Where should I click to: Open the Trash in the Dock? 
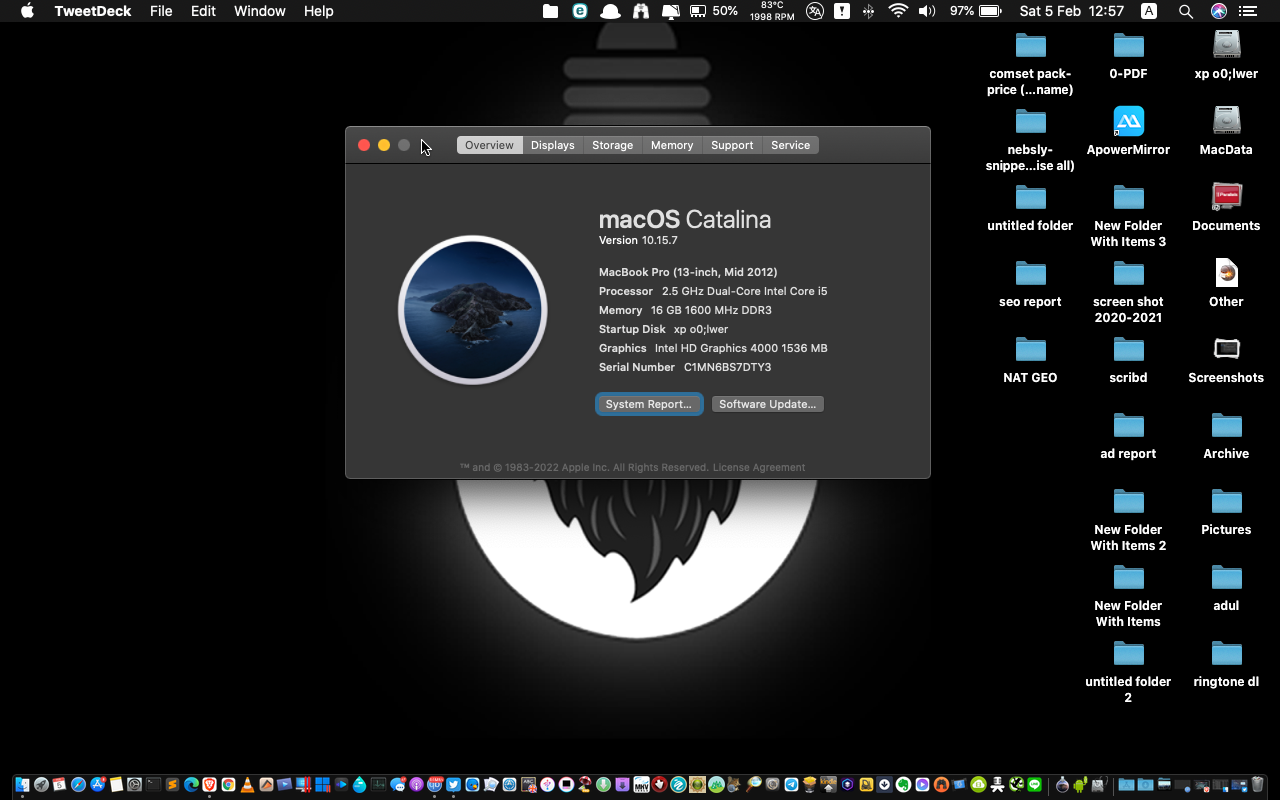1258,785
